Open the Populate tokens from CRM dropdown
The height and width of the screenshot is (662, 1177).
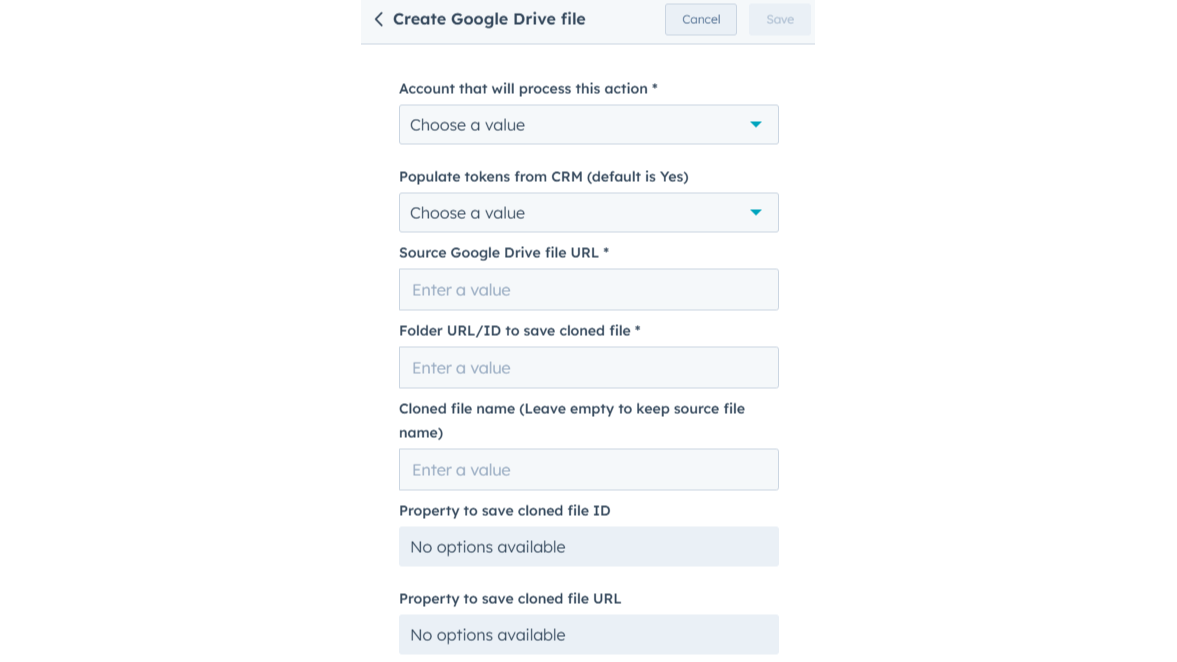click(588, 212)
